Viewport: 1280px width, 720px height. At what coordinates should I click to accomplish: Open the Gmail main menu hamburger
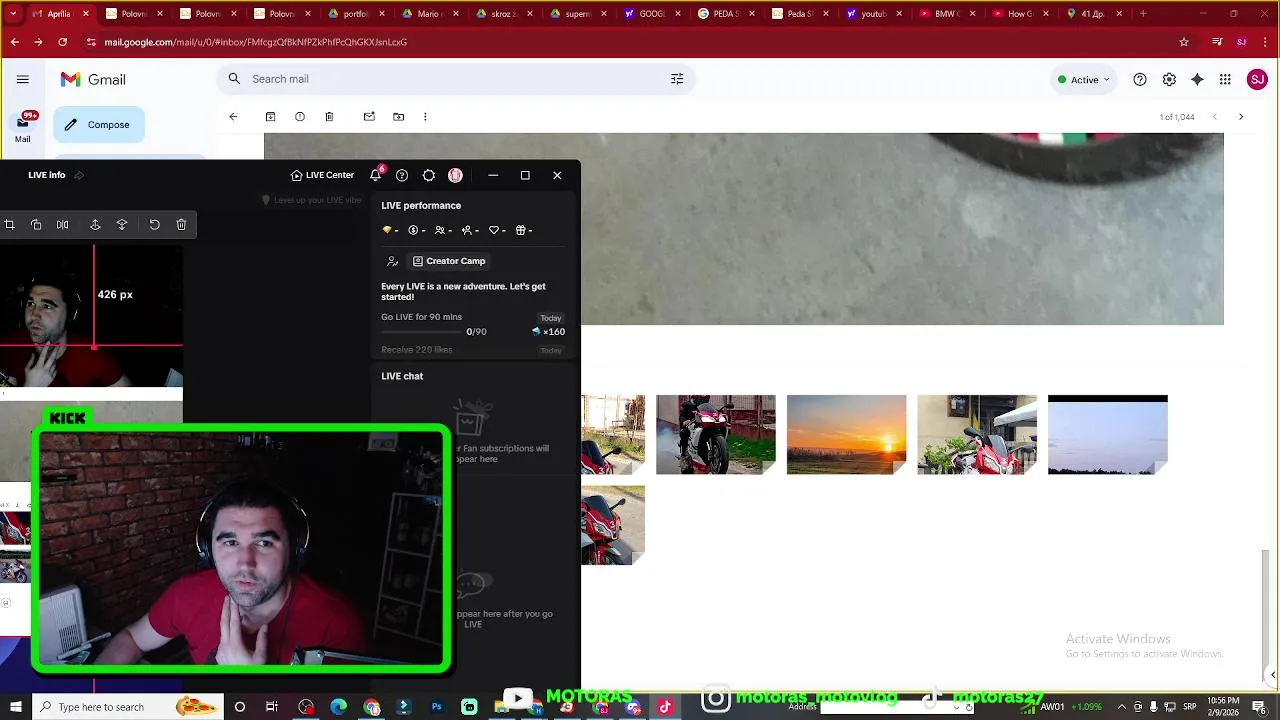point(23,79)
